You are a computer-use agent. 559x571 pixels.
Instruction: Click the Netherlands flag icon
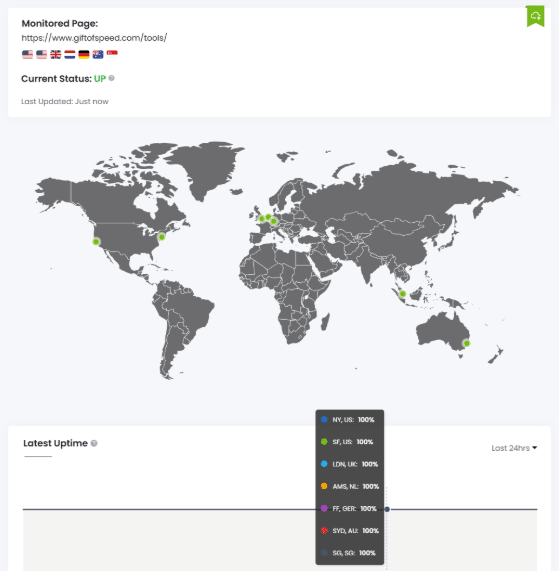tap(70, 55)
